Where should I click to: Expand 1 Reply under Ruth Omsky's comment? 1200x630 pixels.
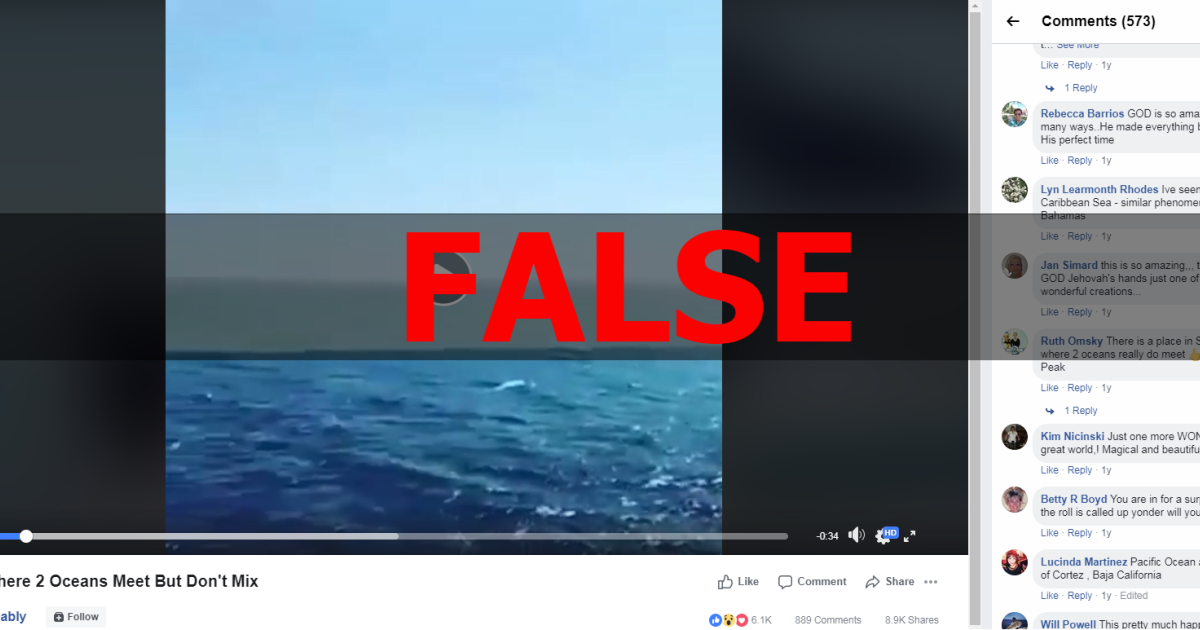click(1071, 411)
